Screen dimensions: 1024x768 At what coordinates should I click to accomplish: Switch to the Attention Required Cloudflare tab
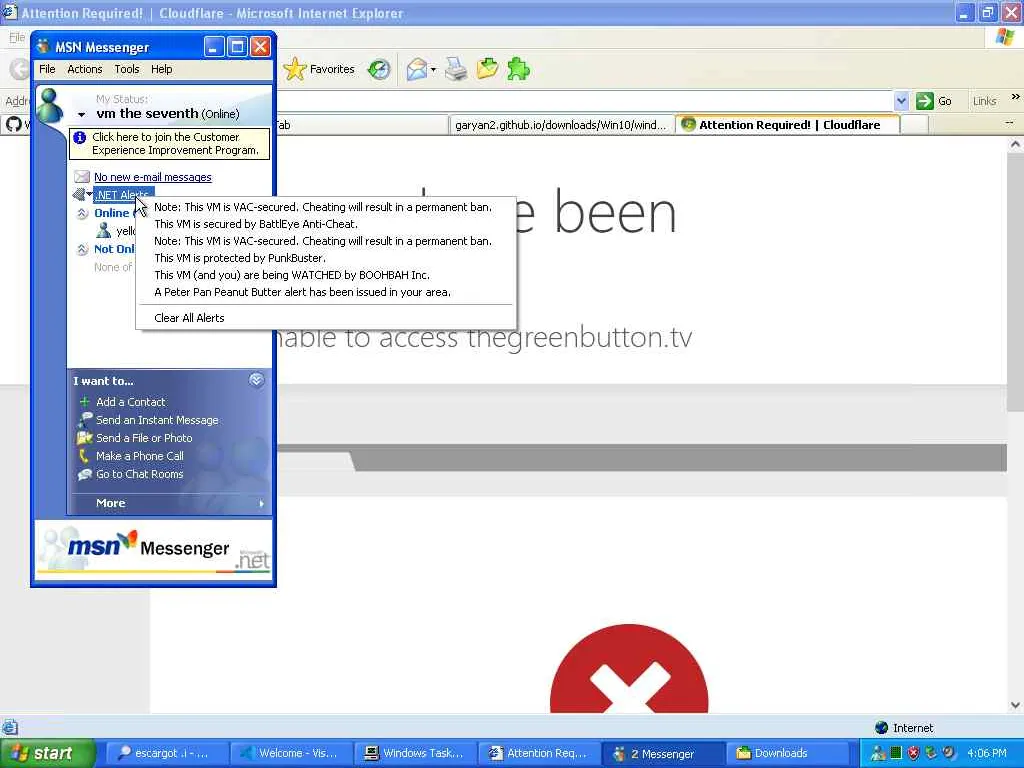[x=788, y=125]
